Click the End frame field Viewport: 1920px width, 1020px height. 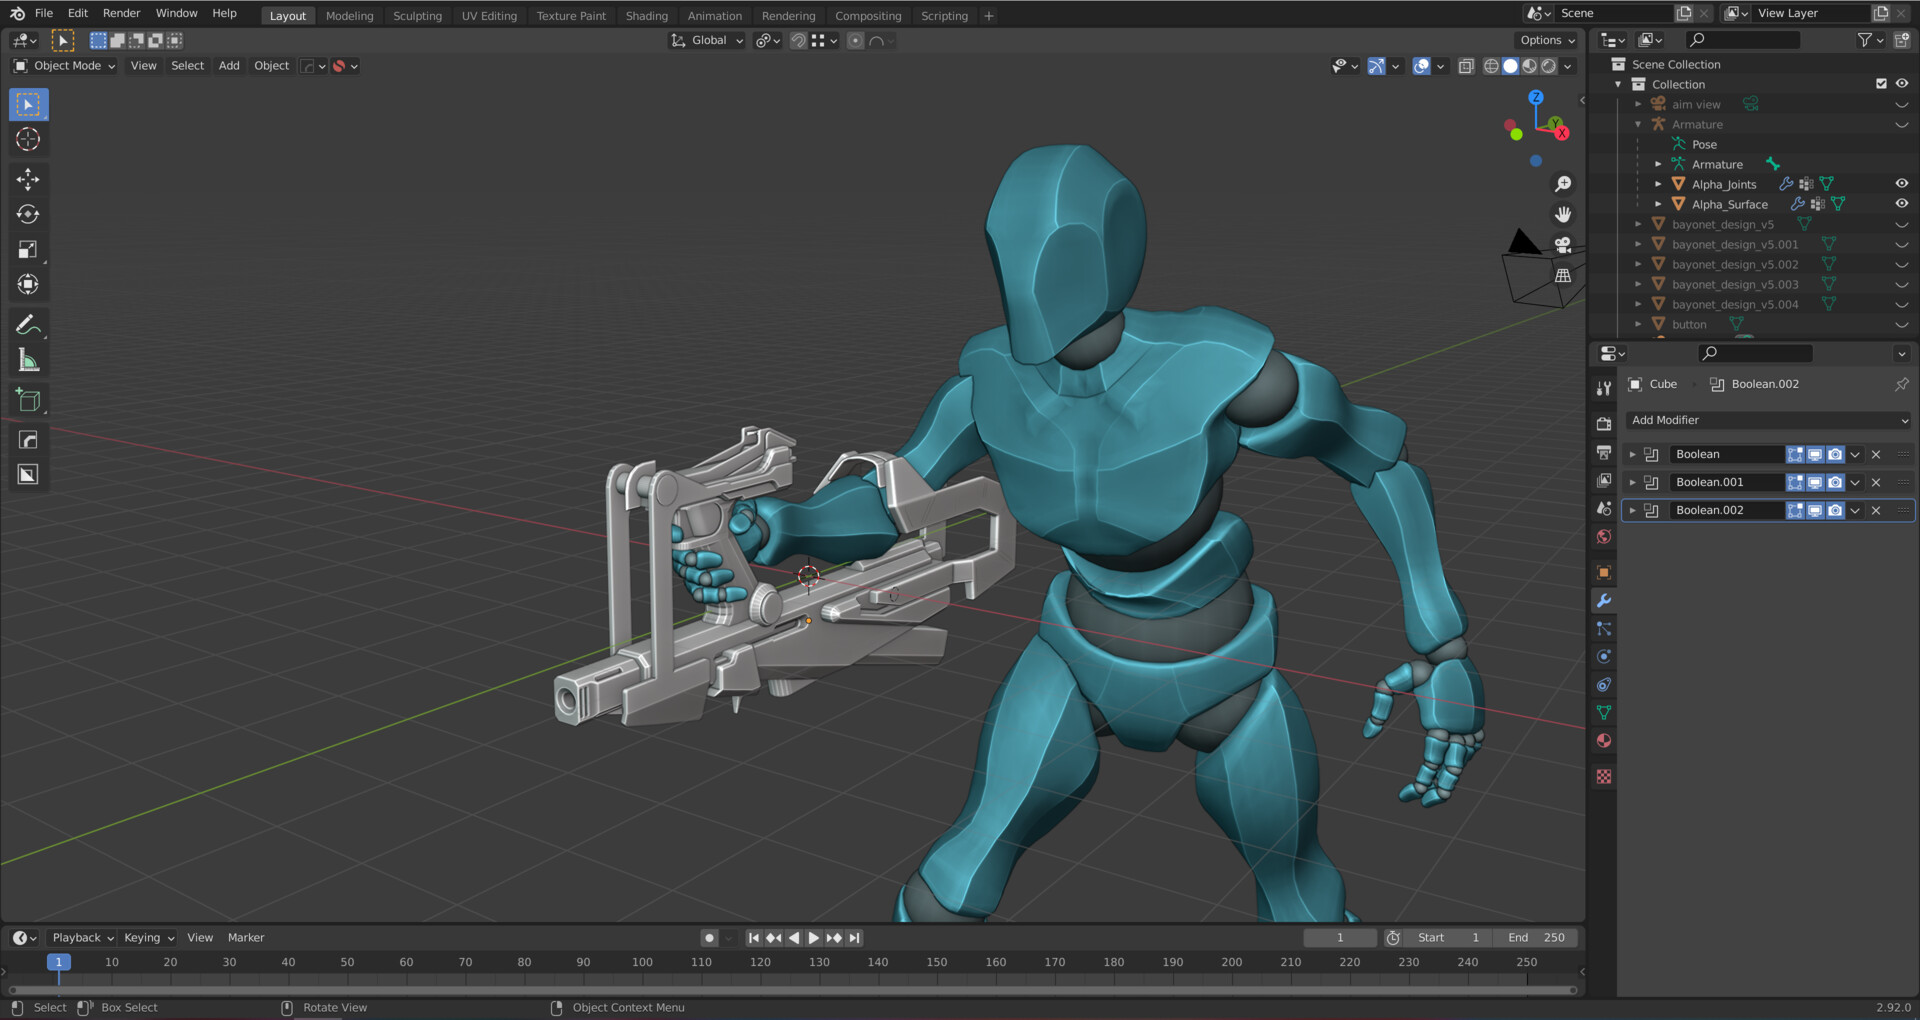[x=1536, y=938]
